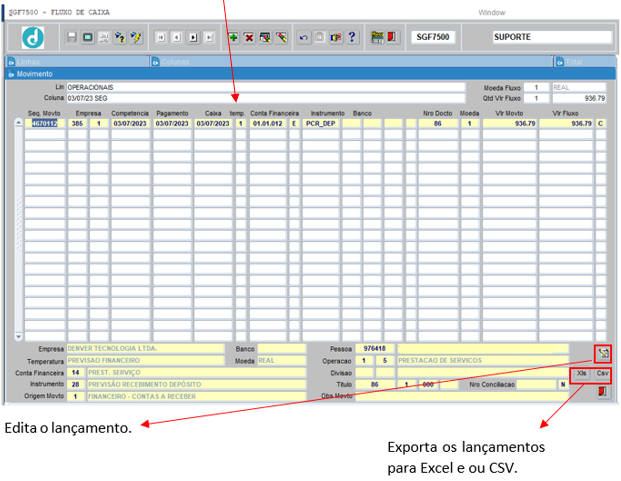621x481 pixels.
Task: Click the edit field window icon
Action: pyautogui.click(x=265, y=37)
